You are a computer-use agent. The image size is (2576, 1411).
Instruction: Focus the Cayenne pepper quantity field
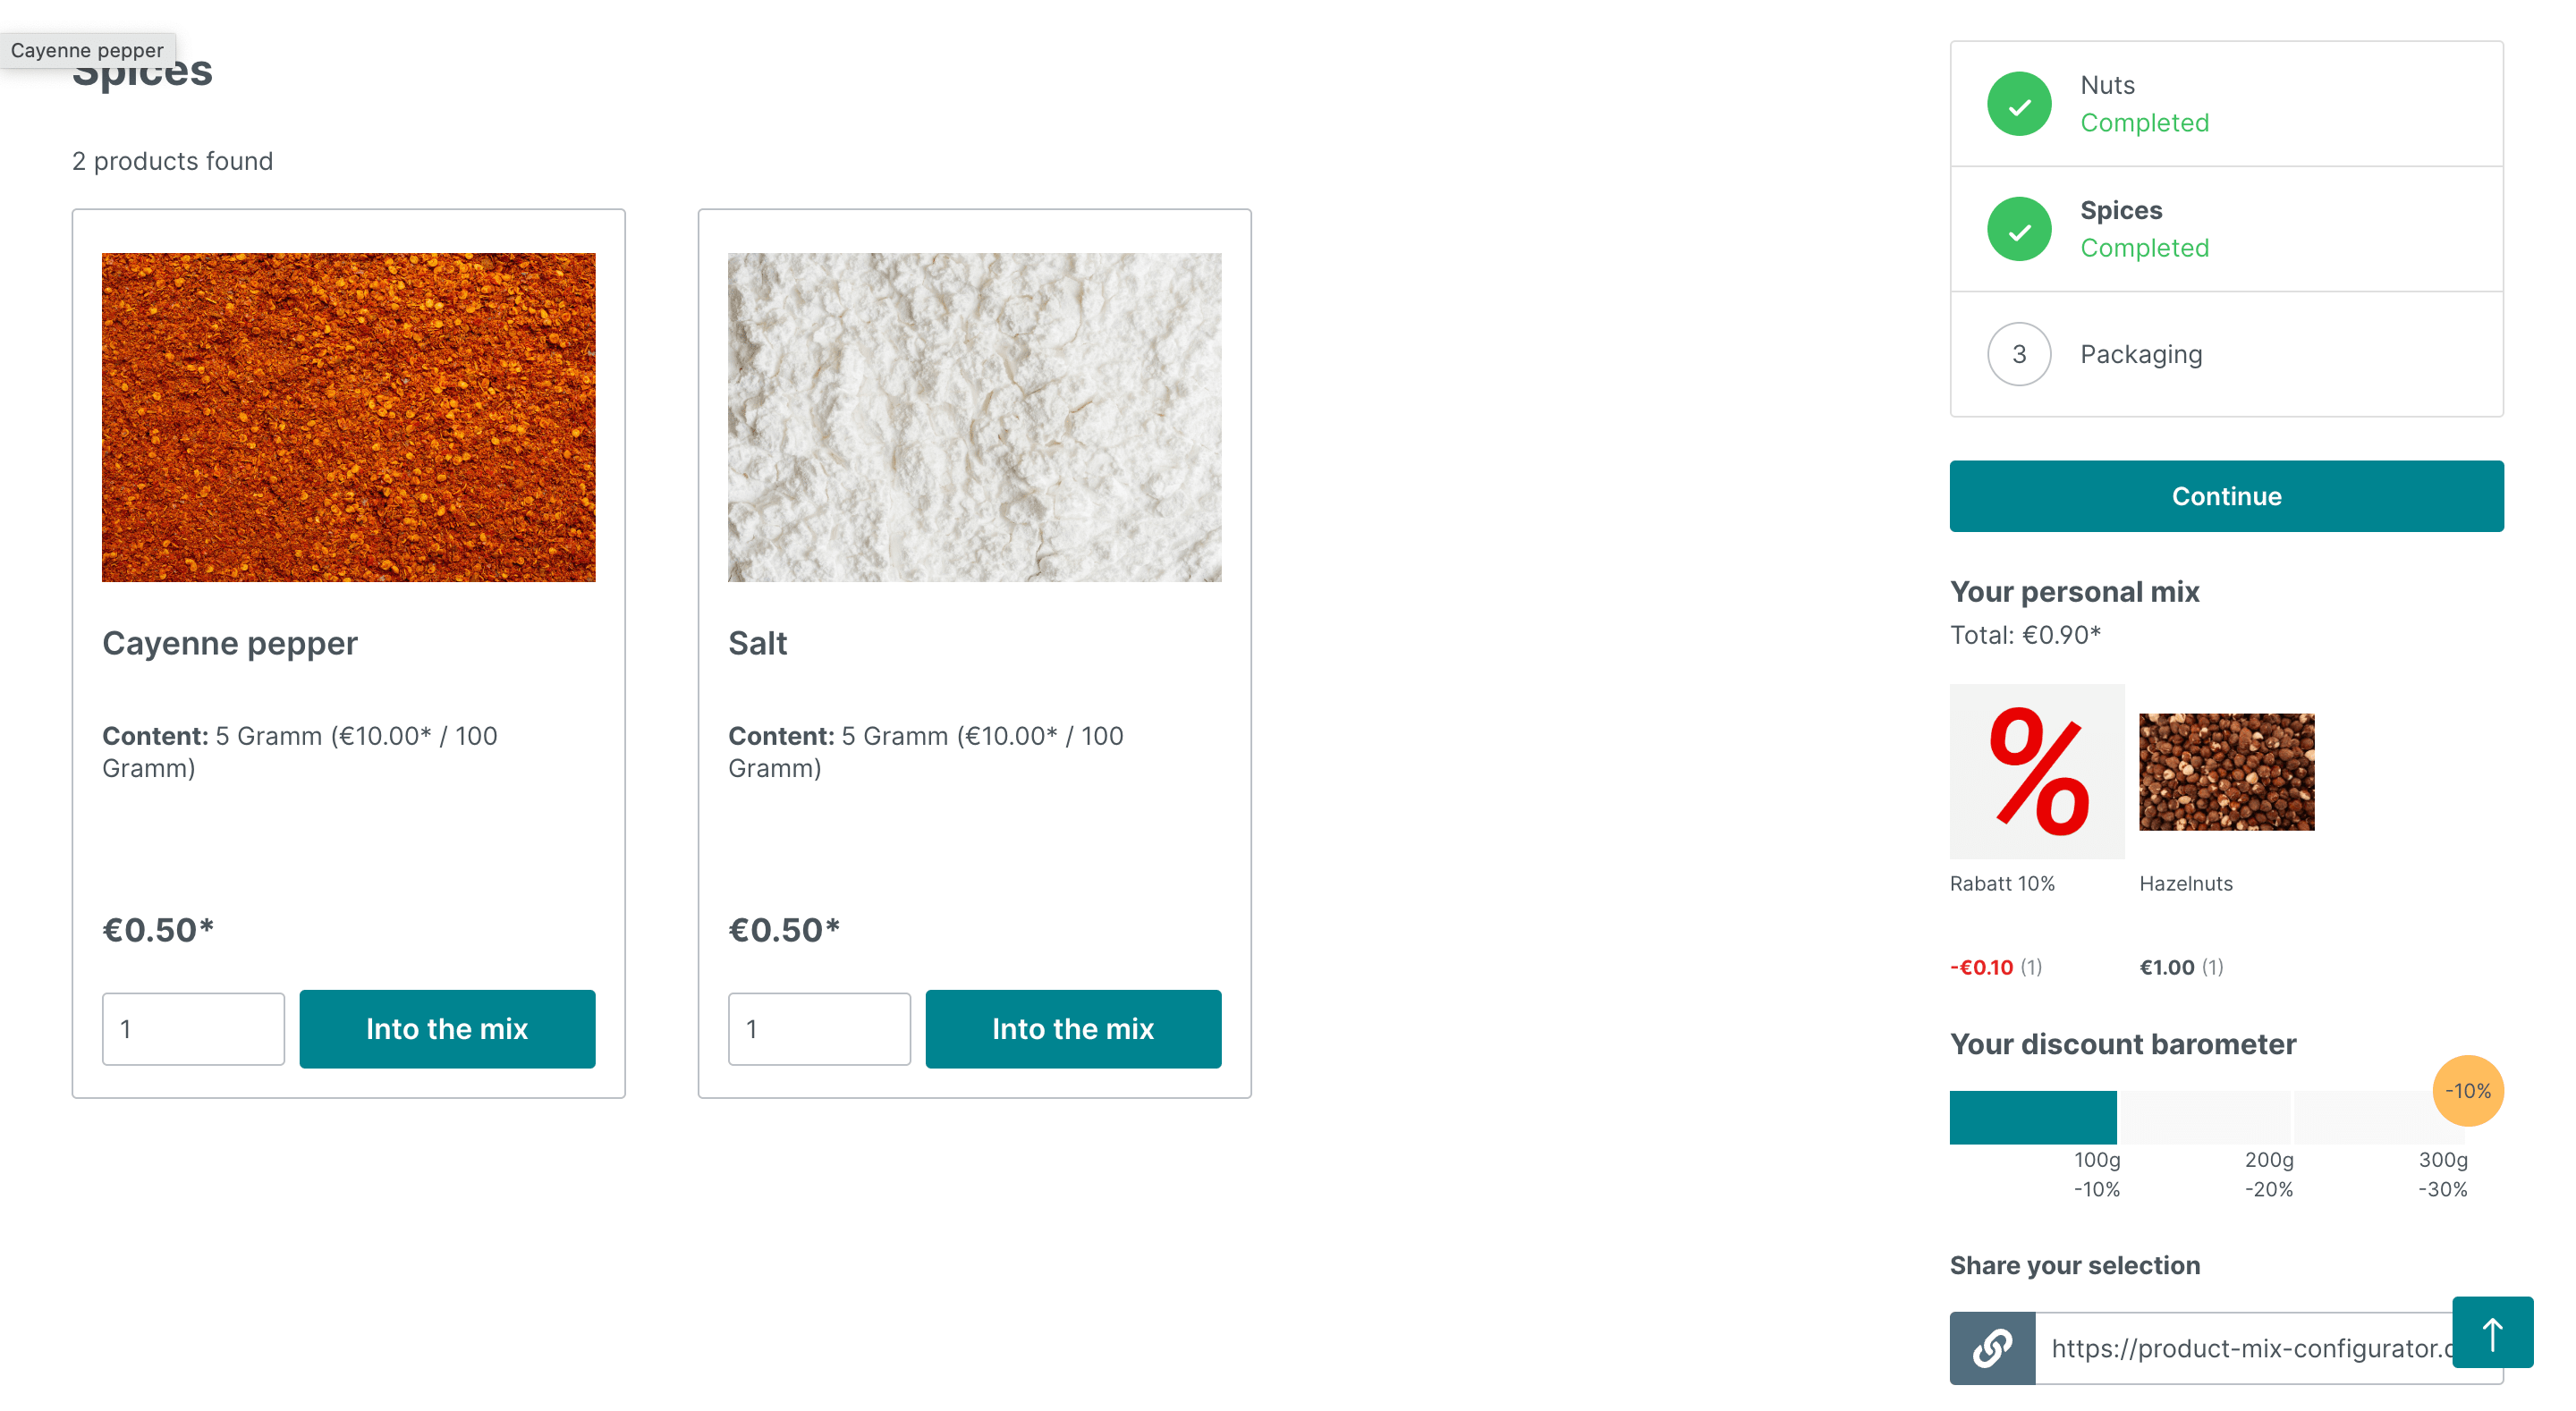click(193, 1029)
